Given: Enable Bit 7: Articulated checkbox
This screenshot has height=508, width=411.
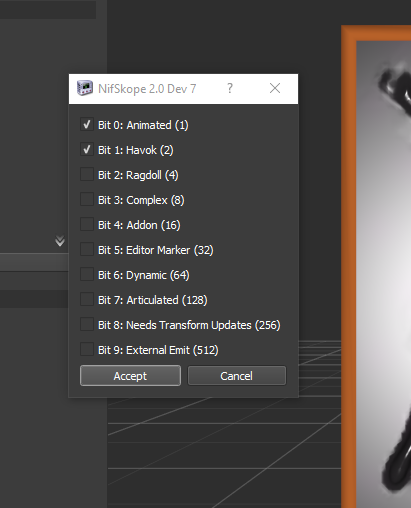Looking at the screenshot, I should point(87,300).
